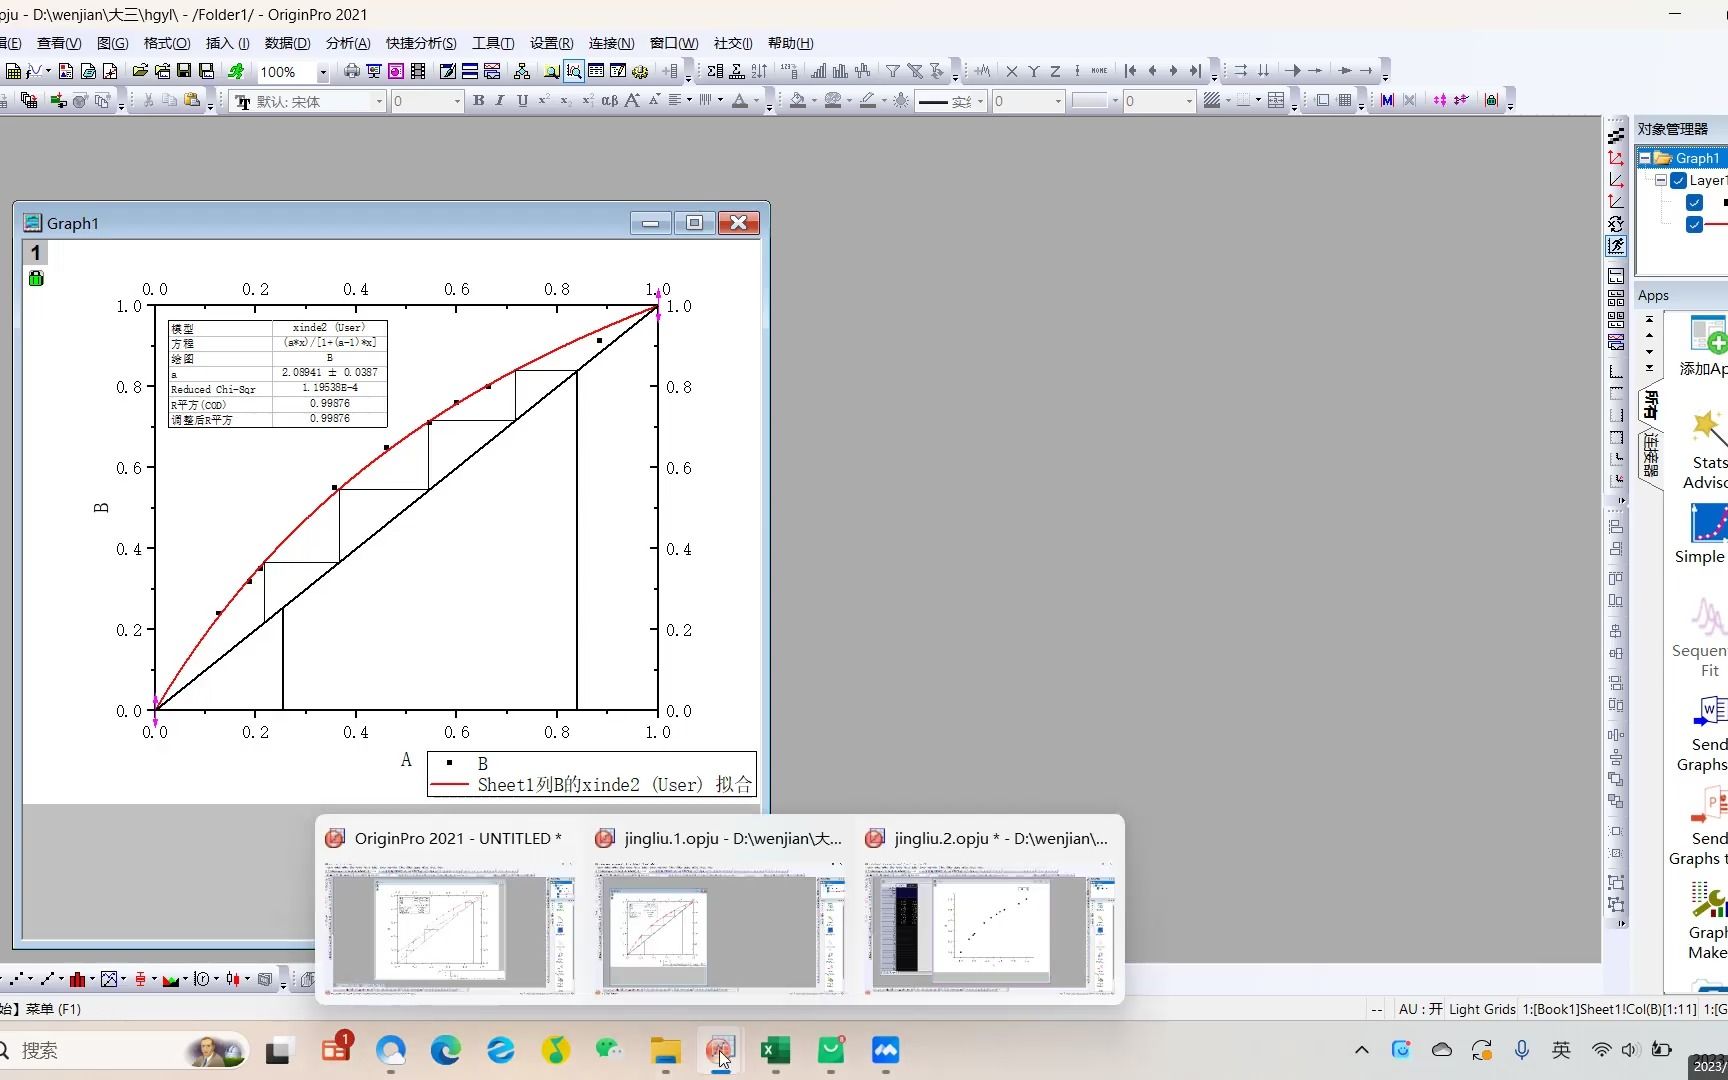The image size is (1728, 1080).
Task: Click the Print icon in the toolbar
Action: (x=351, y=71)
